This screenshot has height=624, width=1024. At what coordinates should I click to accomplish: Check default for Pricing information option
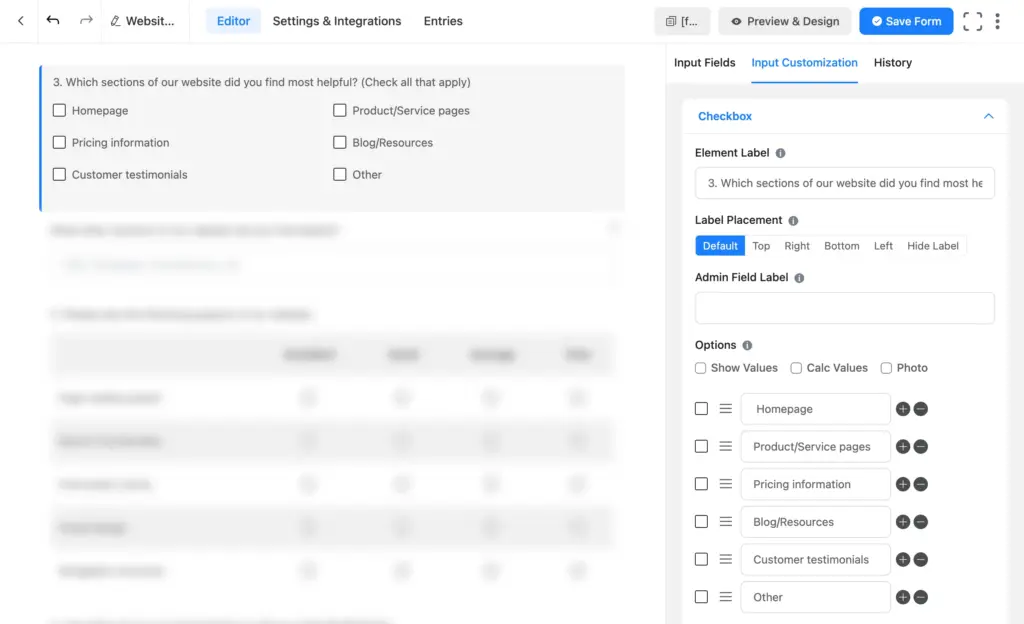pyautogui.click(x=701, y=484)
